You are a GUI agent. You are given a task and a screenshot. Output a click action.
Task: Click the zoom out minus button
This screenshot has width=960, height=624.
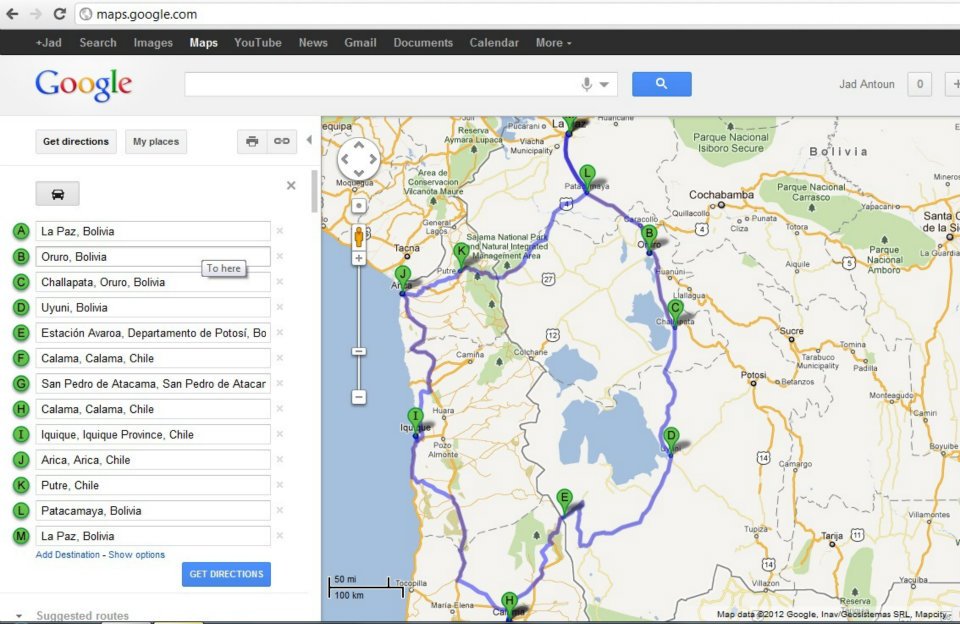(x=359, y=397)
